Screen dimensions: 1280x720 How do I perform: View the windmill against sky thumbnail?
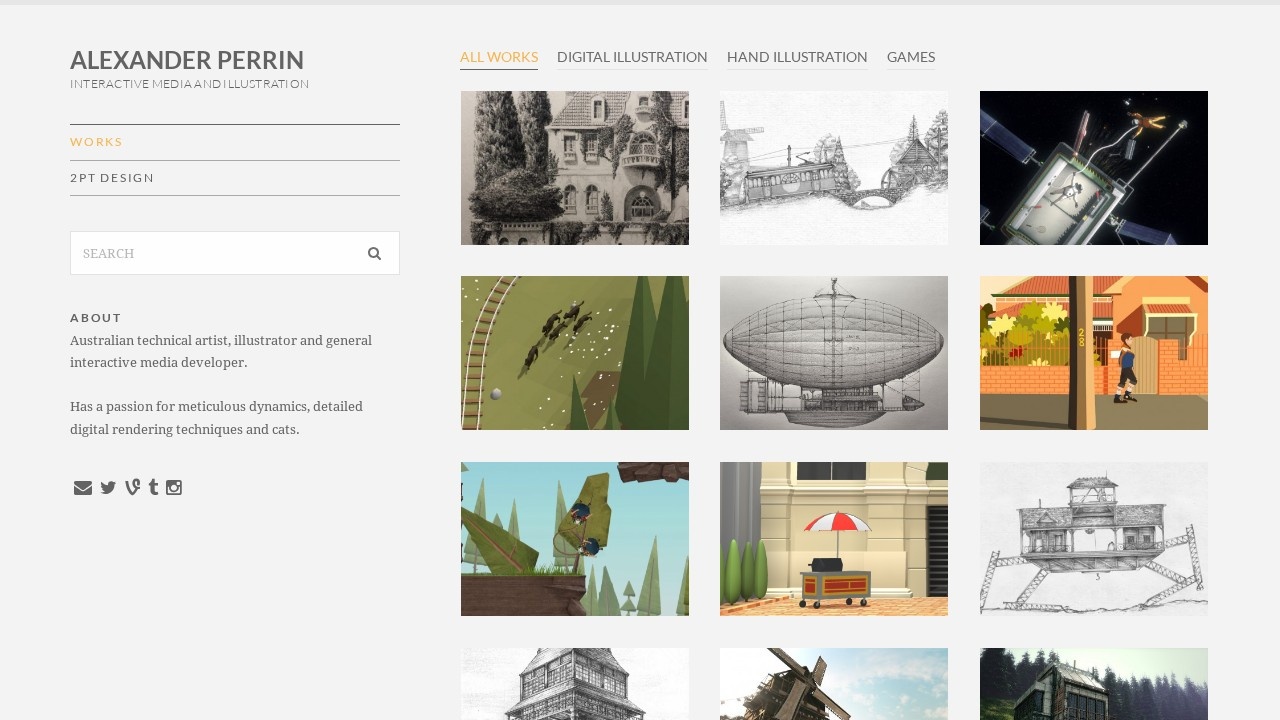click(834, 684)
